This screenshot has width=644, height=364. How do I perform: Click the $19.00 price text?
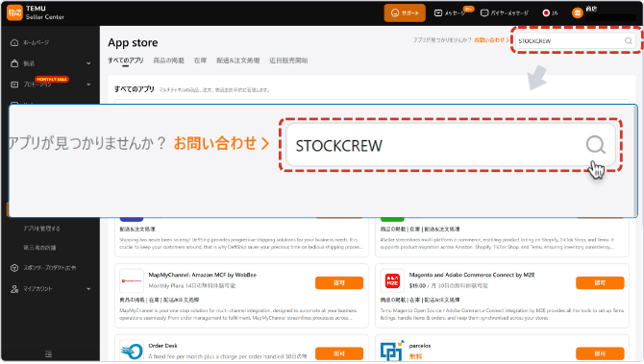click(417, 286)
